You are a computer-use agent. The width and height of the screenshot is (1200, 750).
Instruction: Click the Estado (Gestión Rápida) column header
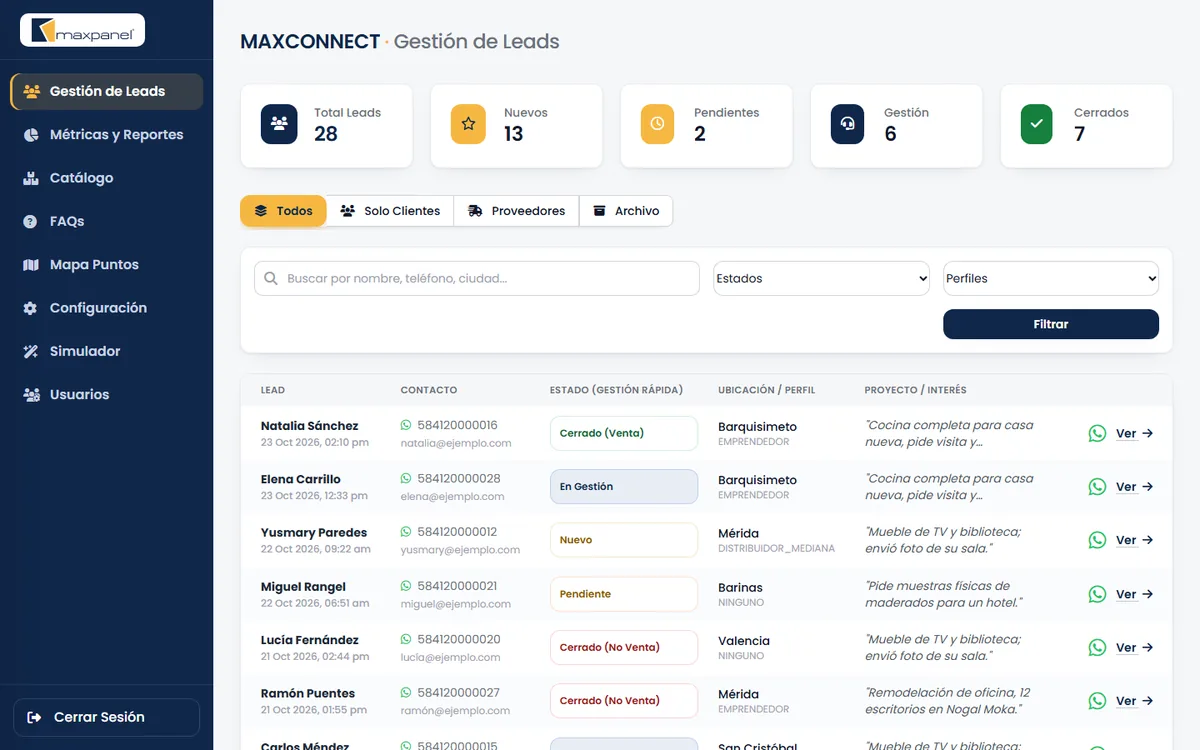[616, 390]
